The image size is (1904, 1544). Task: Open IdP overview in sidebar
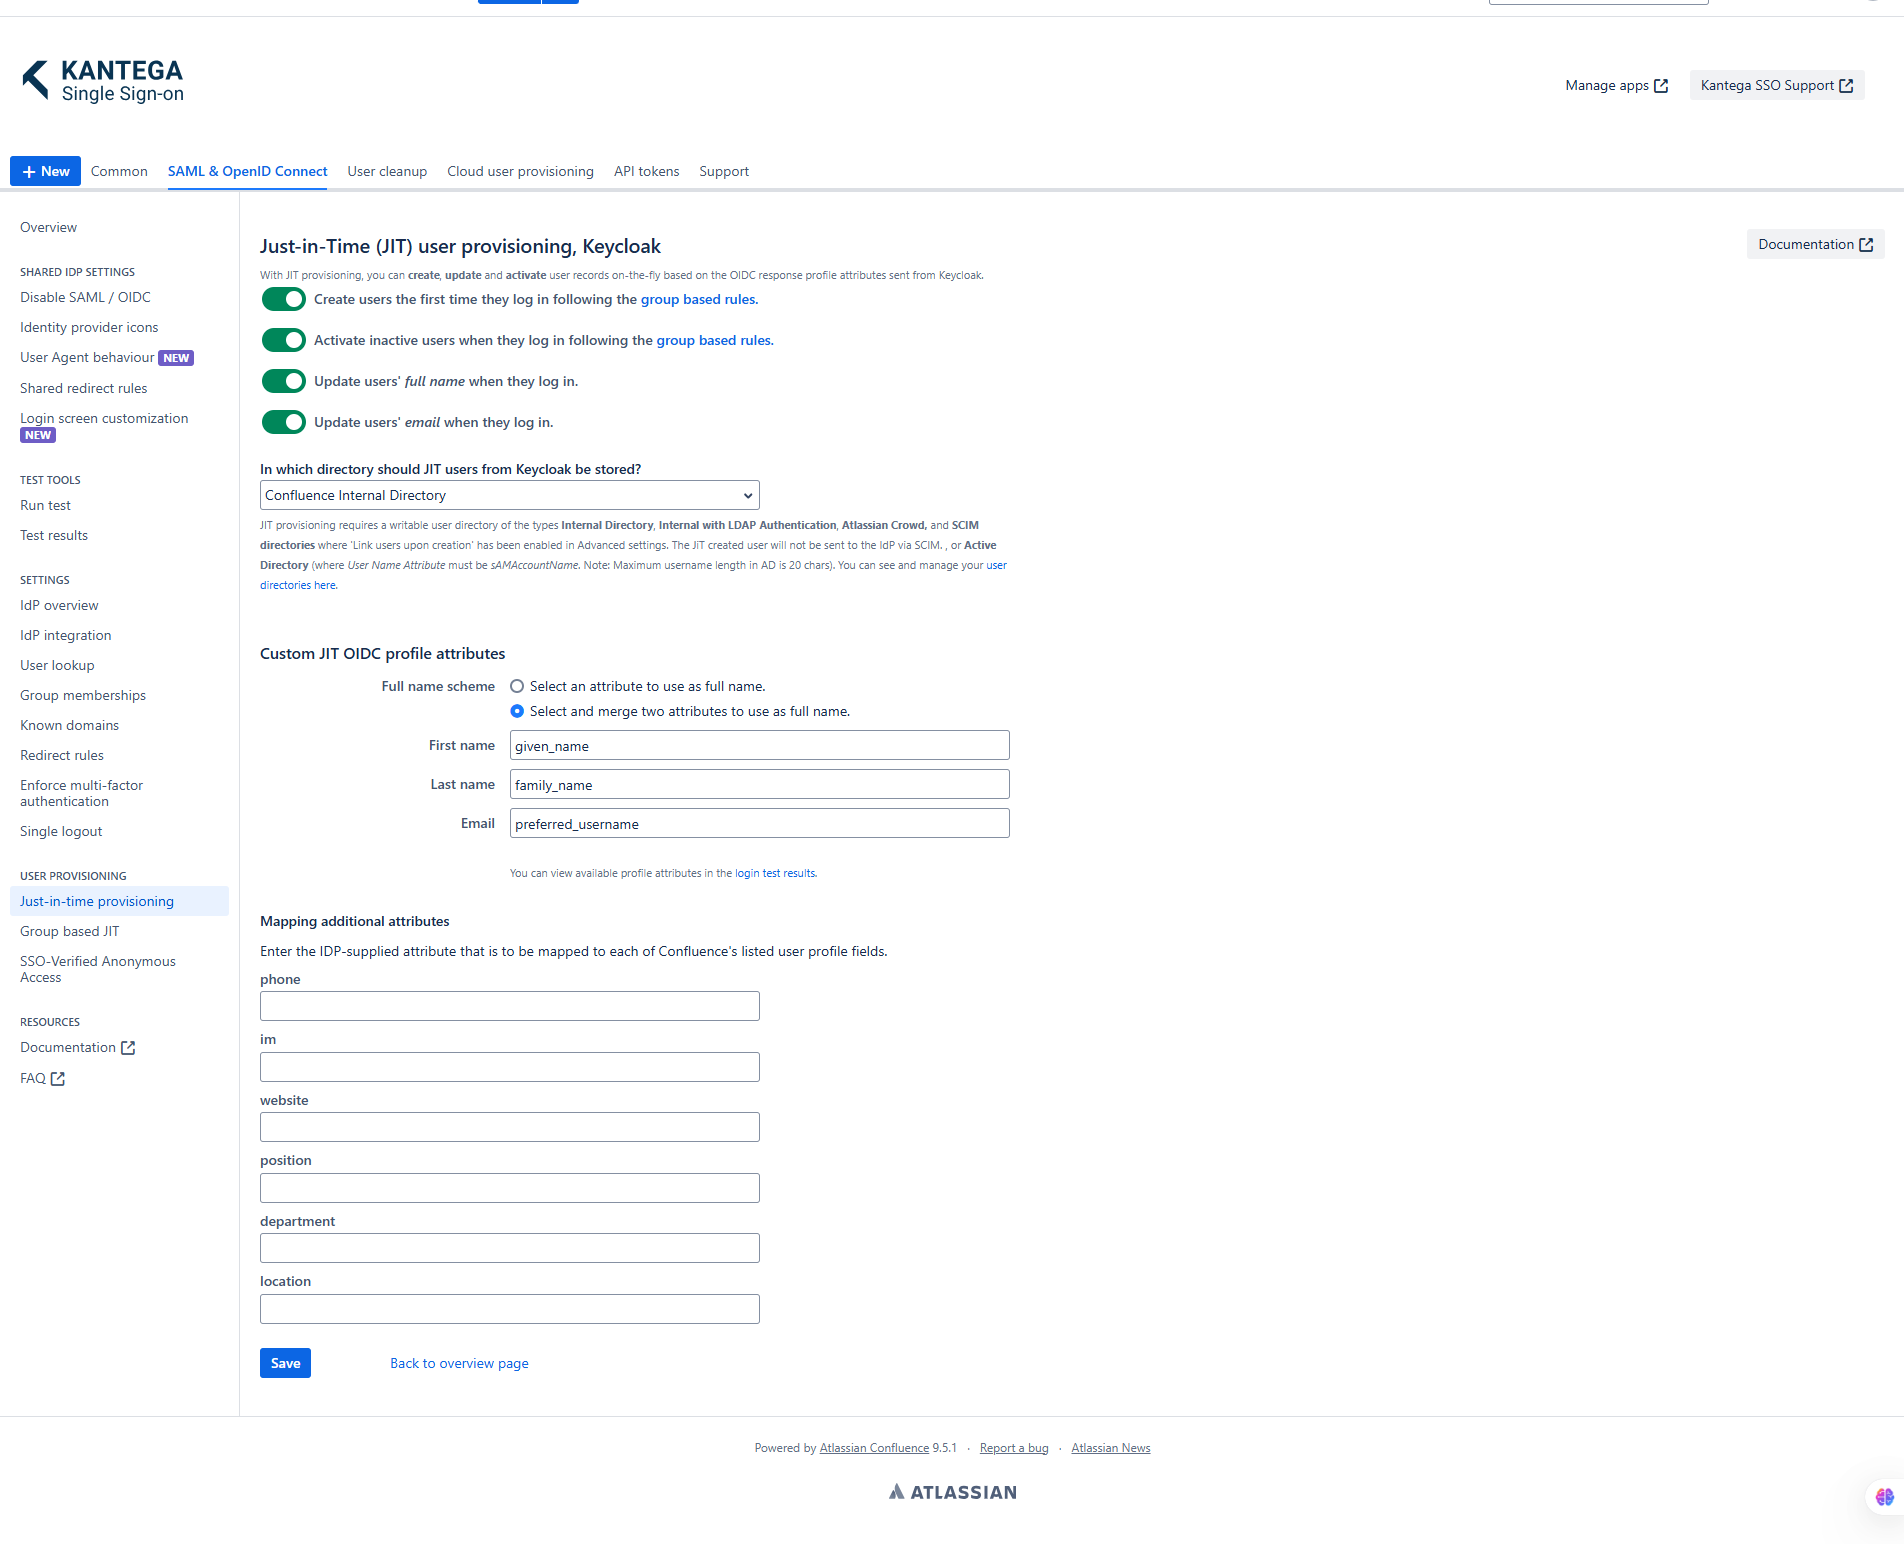pyautogui.click(x=59, y=606)
